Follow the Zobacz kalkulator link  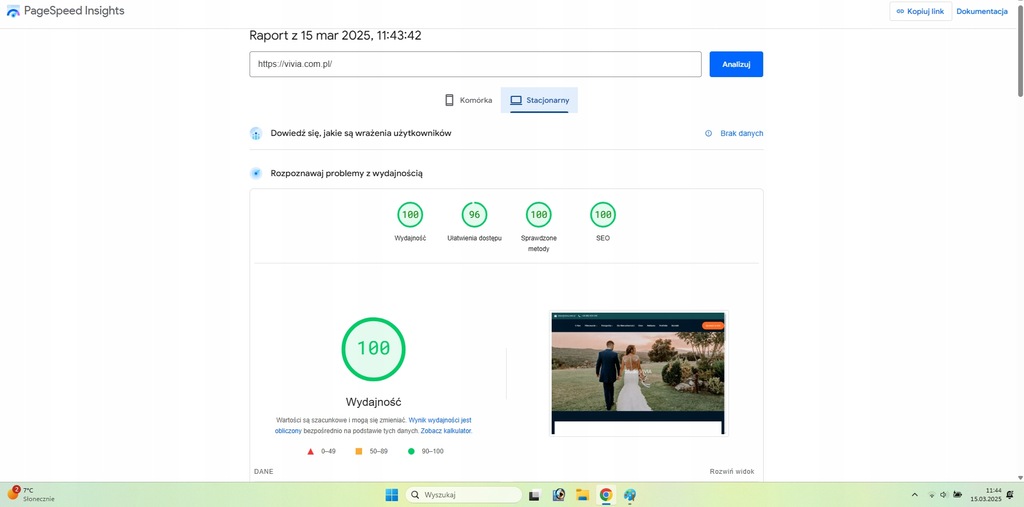click(446, 431)
